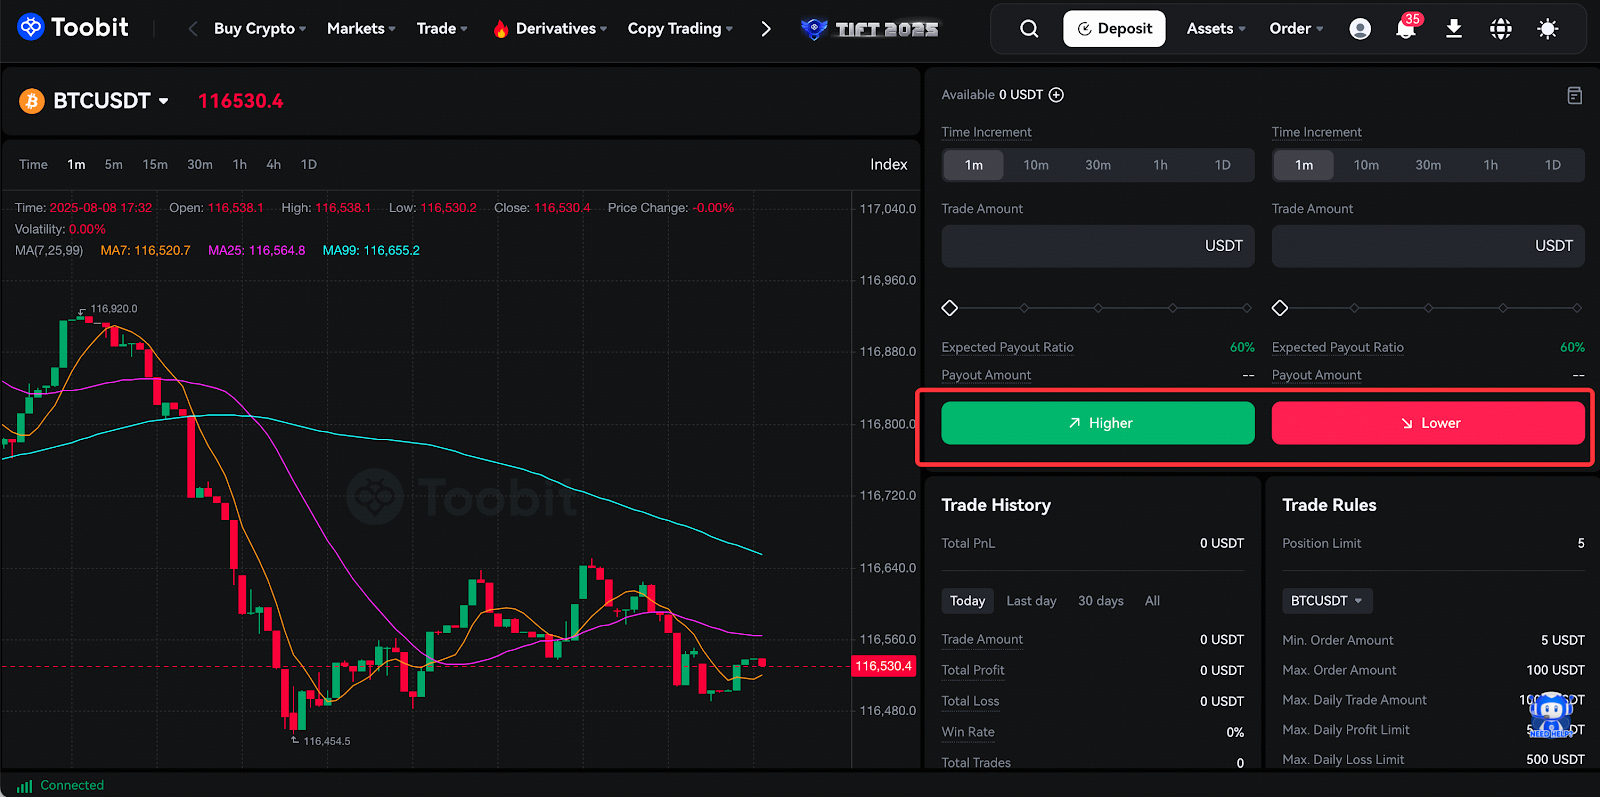Viewport: 1600px width, 797px height.
Task: Click the Index chart option
Action: tap(889, 165)
